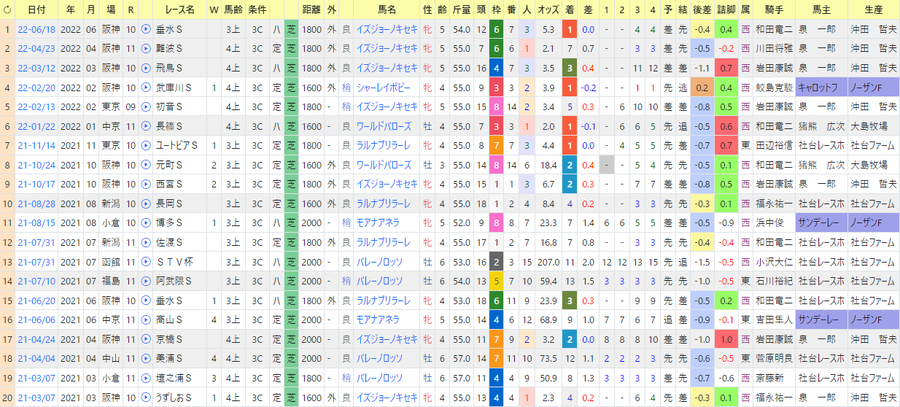Click the 馬主 column header
The image size is (900, 407).
pos(821,10)
